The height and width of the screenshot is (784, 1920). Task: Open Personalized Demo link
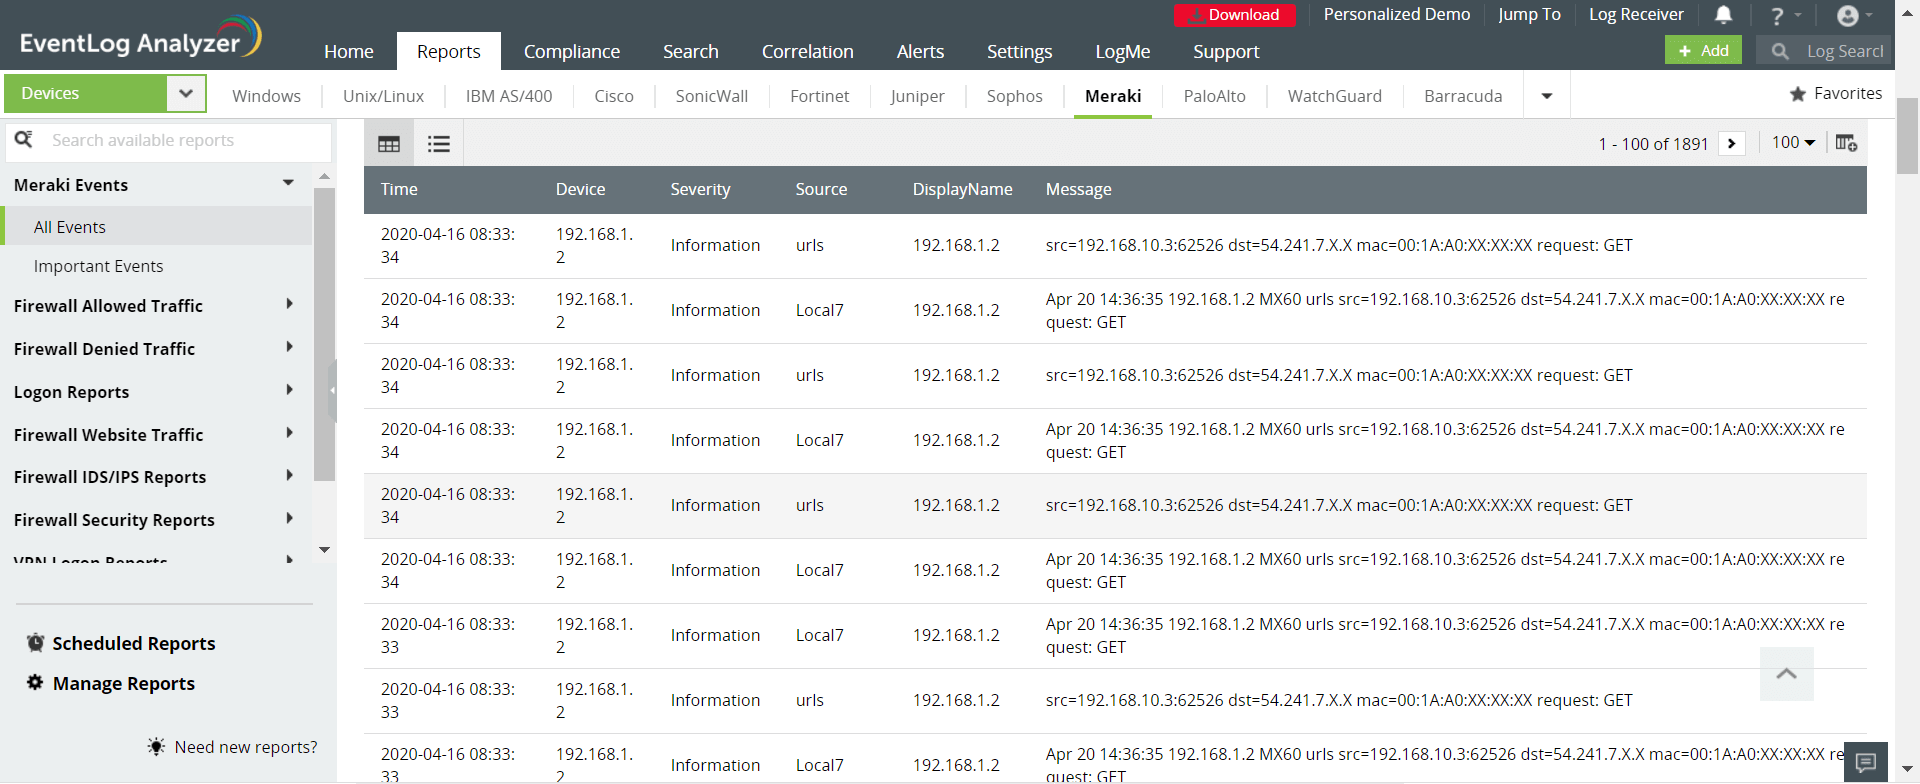tap(1397, 14)
